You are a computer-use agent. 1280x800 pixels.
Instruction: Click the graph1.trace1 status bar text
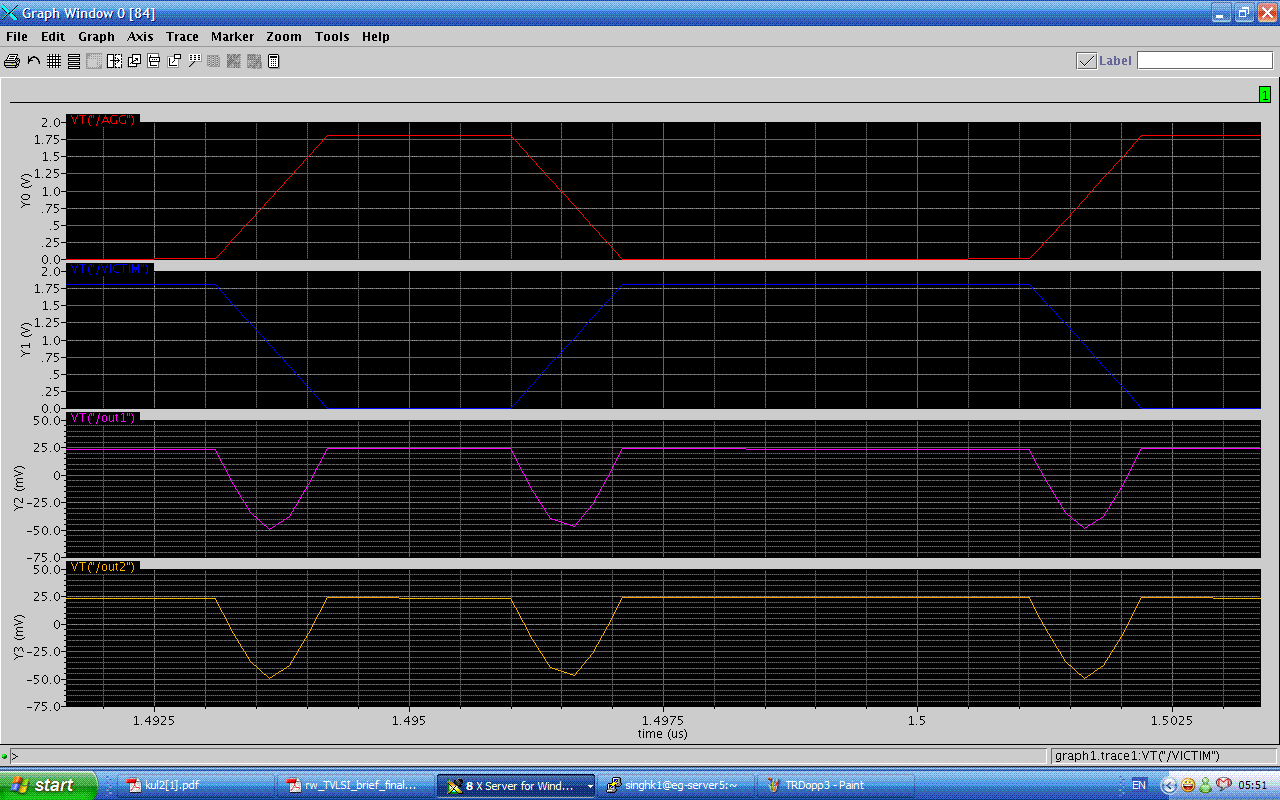[x=1137, y=756]
